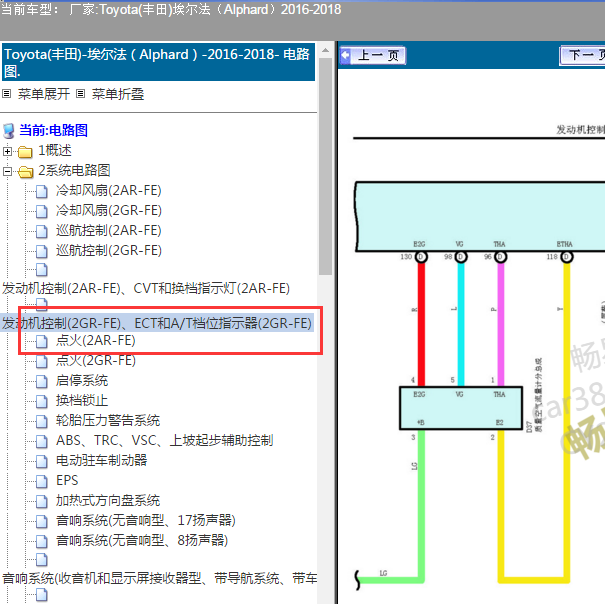
Task: Open 轮胎压力警告系统 diagram
Action: point(108,421)
